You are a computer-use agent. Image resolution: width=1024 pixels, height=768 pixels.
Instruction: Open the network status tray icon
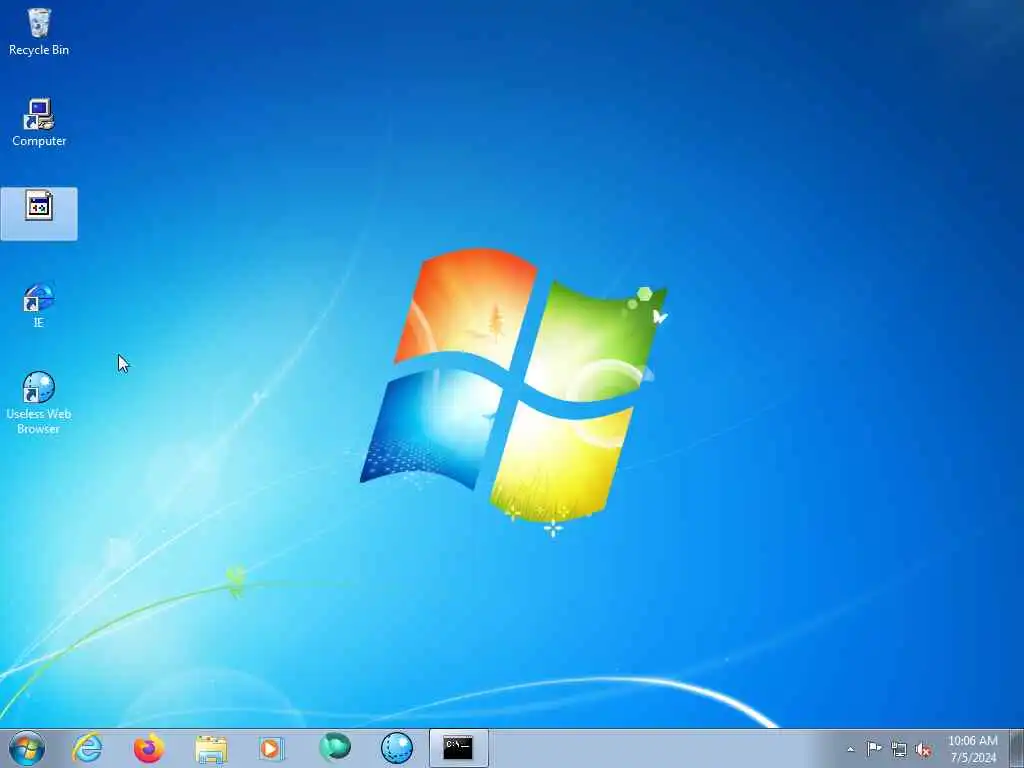pyautogui.click(x=899, y=749)
